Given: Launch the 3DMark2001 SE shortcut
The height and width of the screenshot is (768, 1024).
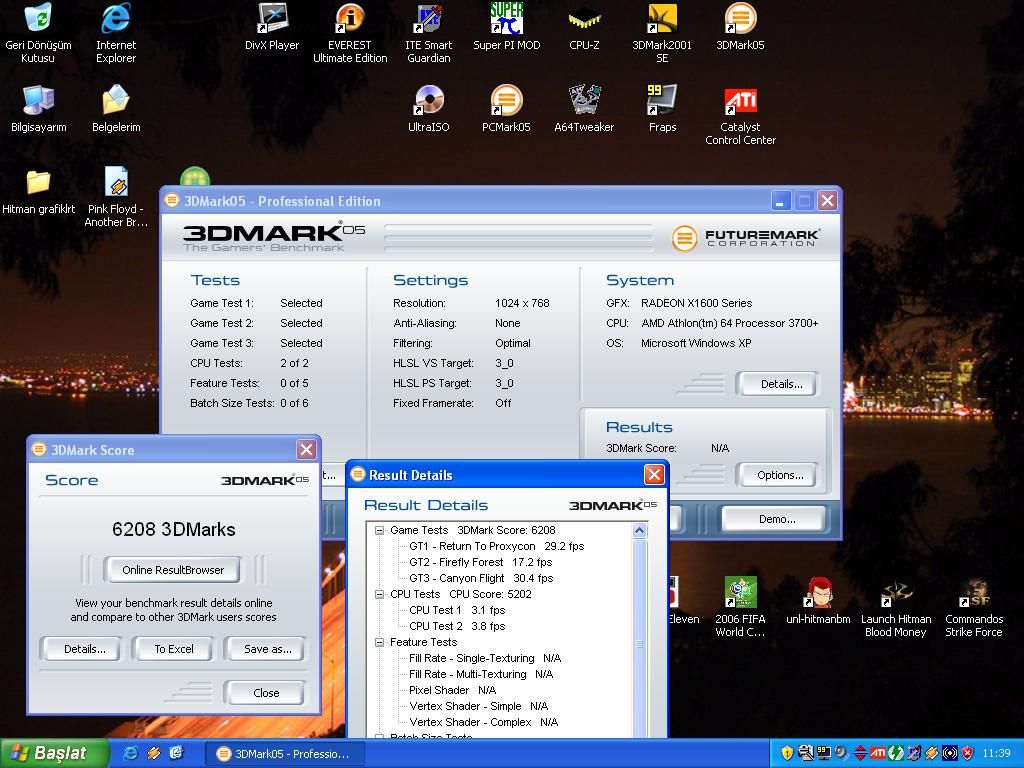Looking at the screenshot, I should tap(662, 33).
